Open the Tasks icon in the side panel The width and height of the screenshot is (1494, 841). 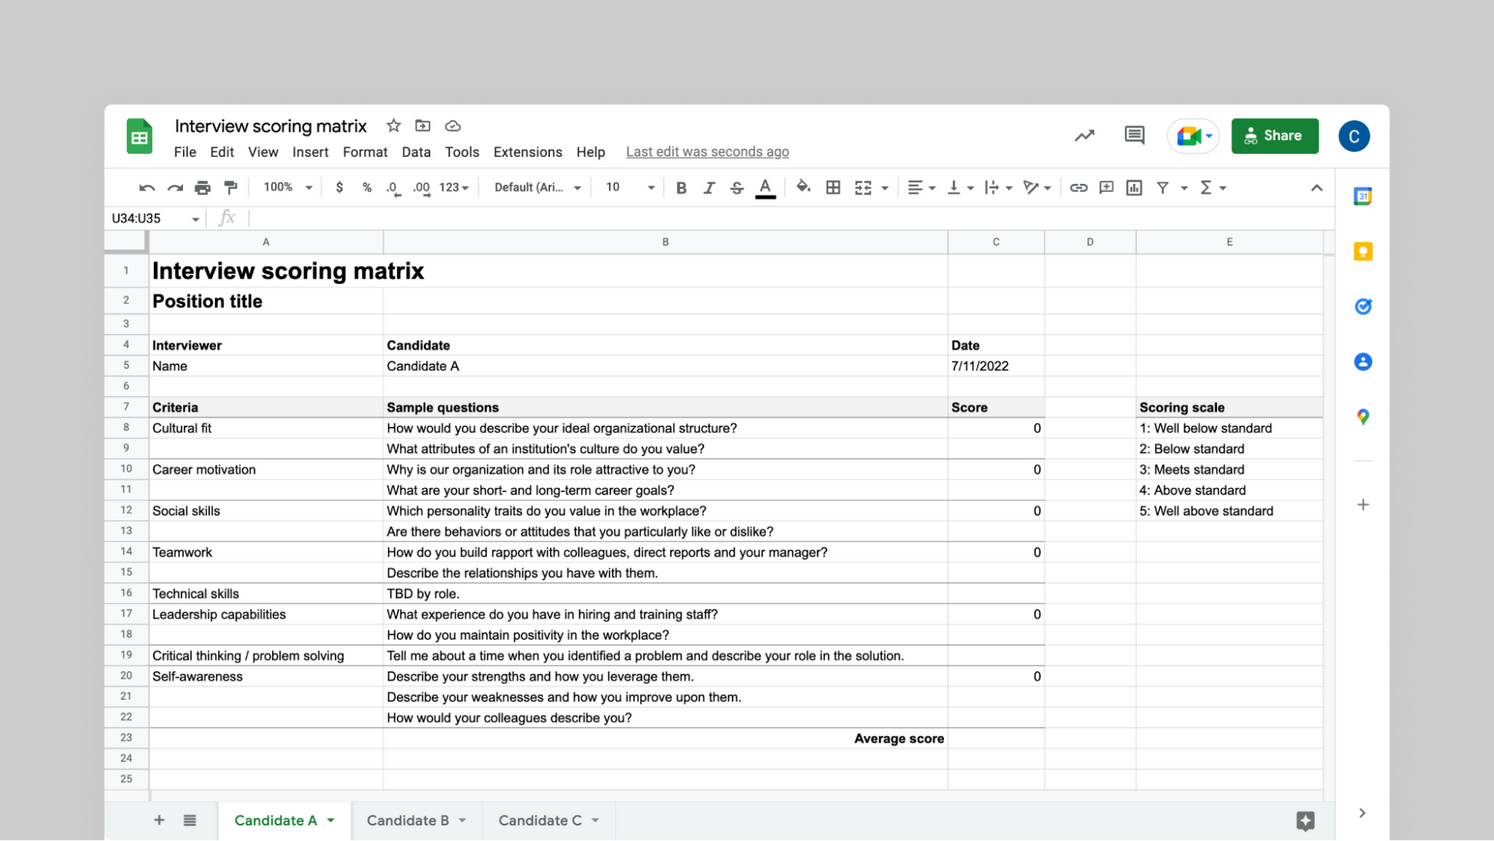point(1363,306)
